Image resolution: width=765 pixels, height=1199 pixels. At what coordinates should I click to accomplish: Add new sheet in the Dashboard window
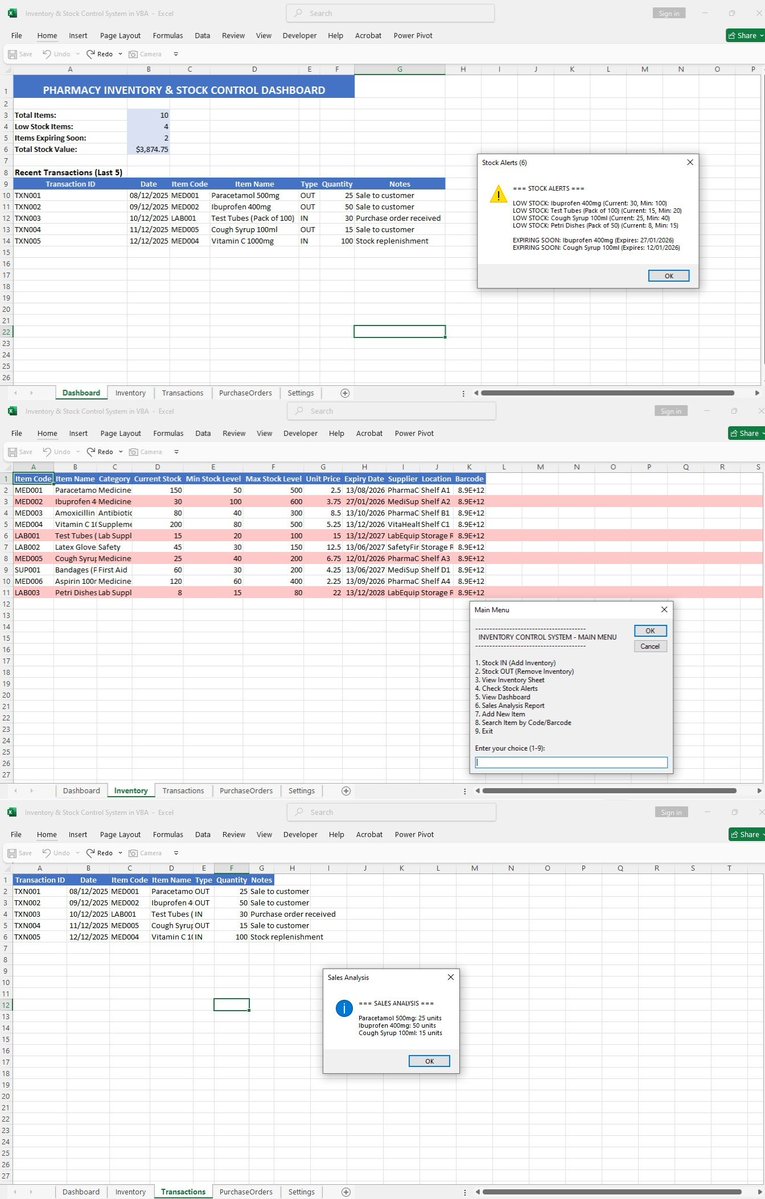[345, 393]
